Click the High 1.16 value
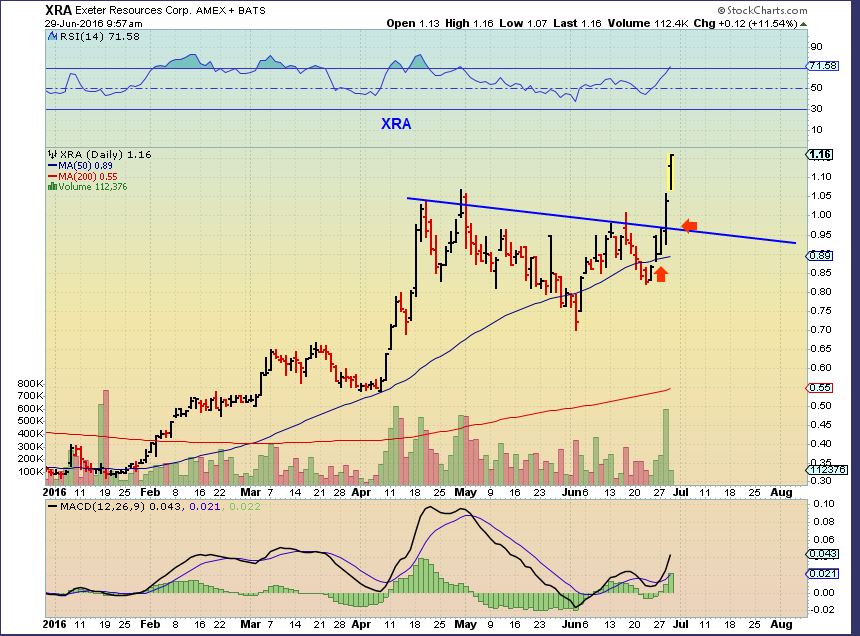 coord(469,24)
